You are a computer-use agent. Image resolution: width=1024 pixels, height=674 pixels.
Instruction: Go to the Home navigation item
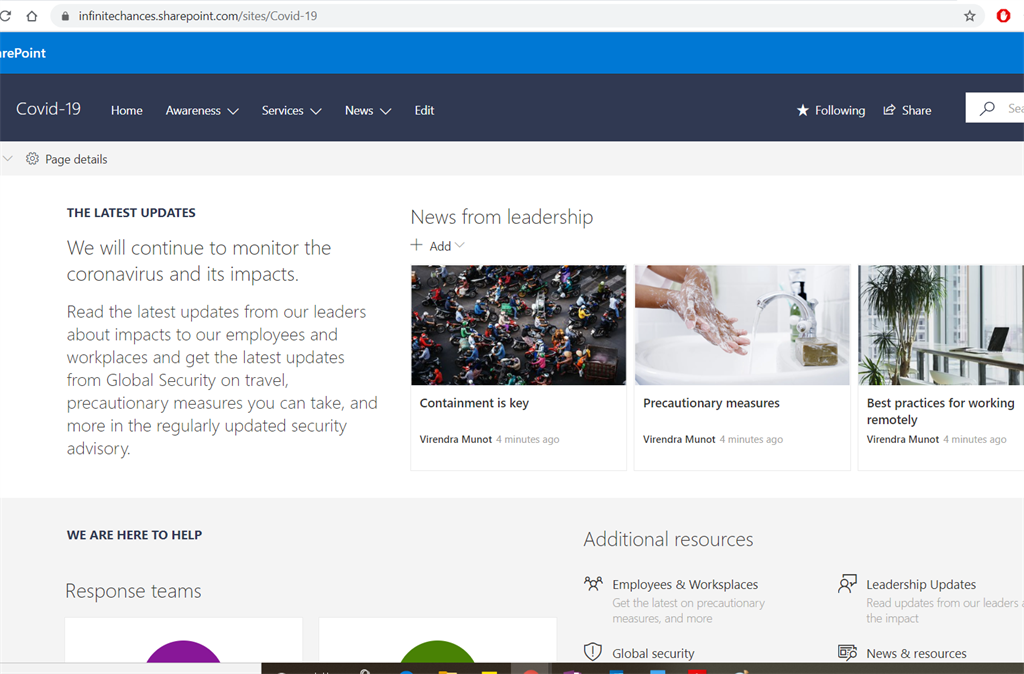tap(127, 110)
